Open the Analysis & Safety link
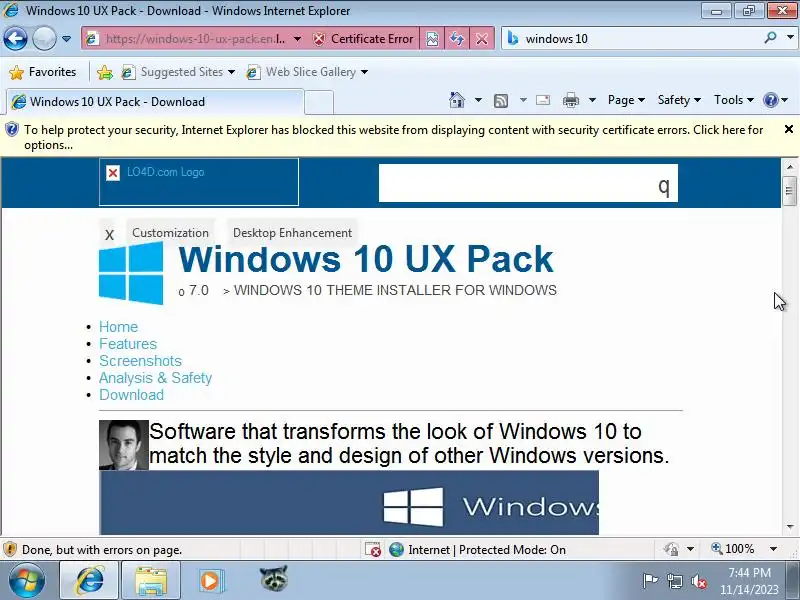The image size is (800, 600). 156,378
